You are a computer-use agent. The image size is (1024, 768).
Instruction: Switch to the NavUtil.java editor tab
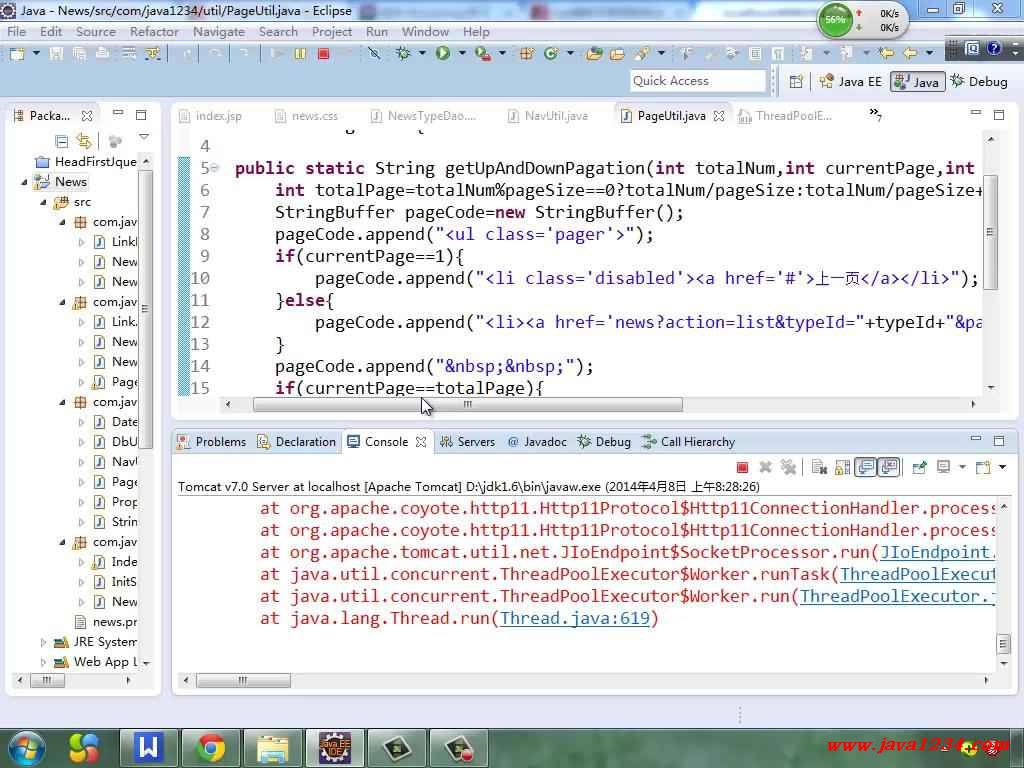point(548,116)
